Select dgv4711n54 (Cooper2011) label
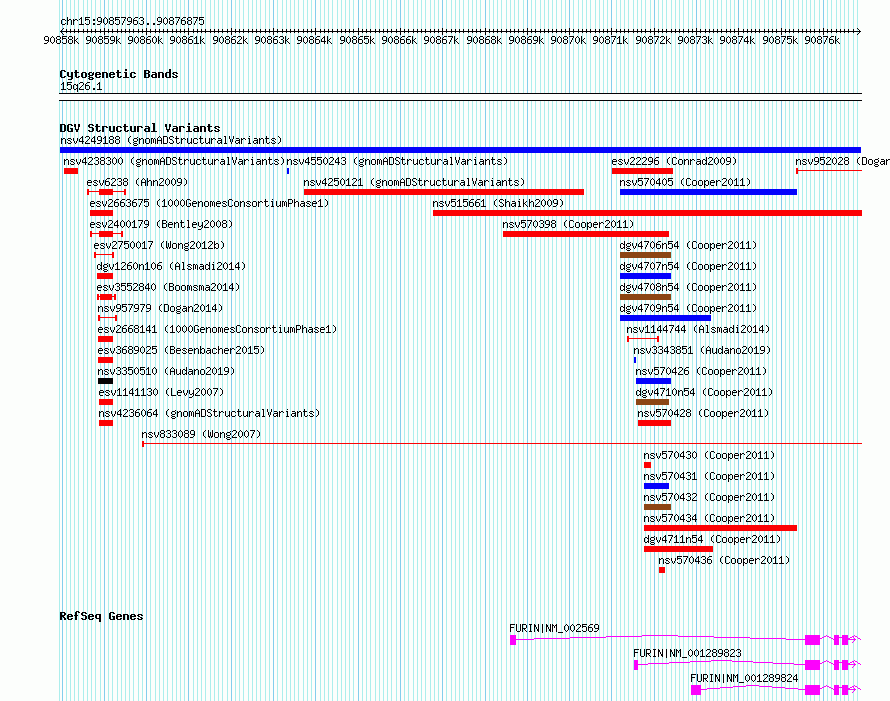890x701 pixels. pyautogui.click(x=712, y=539)
